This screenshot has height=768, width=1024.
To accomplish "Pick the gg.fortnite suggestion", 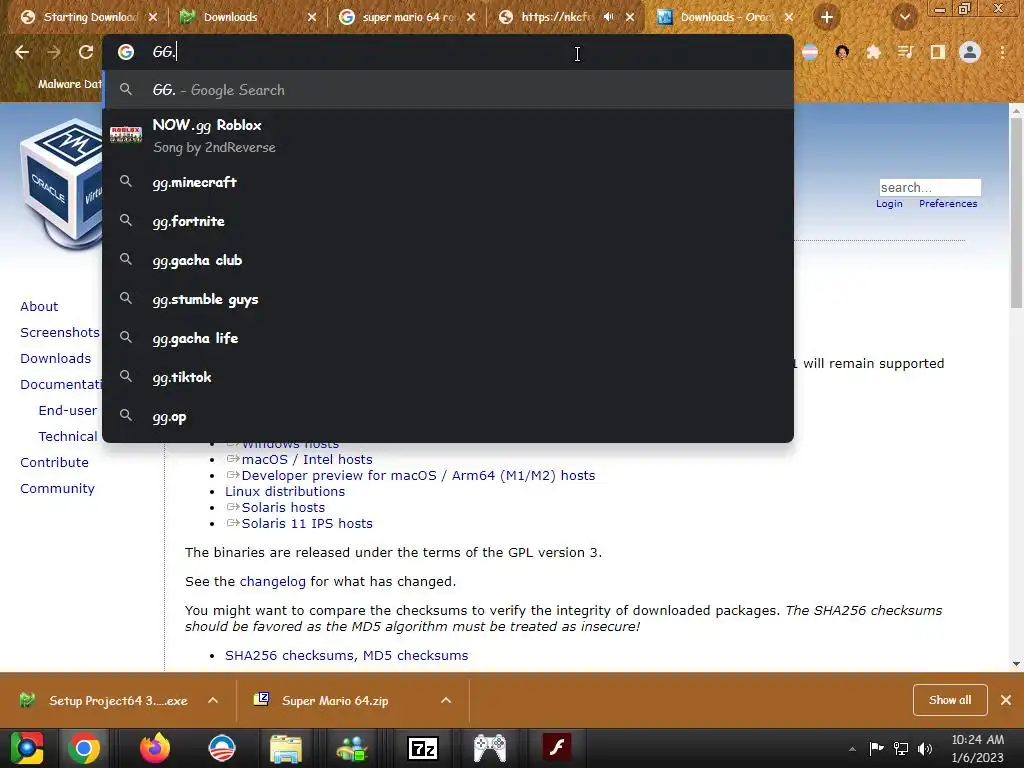I will [x=448, y=221].
